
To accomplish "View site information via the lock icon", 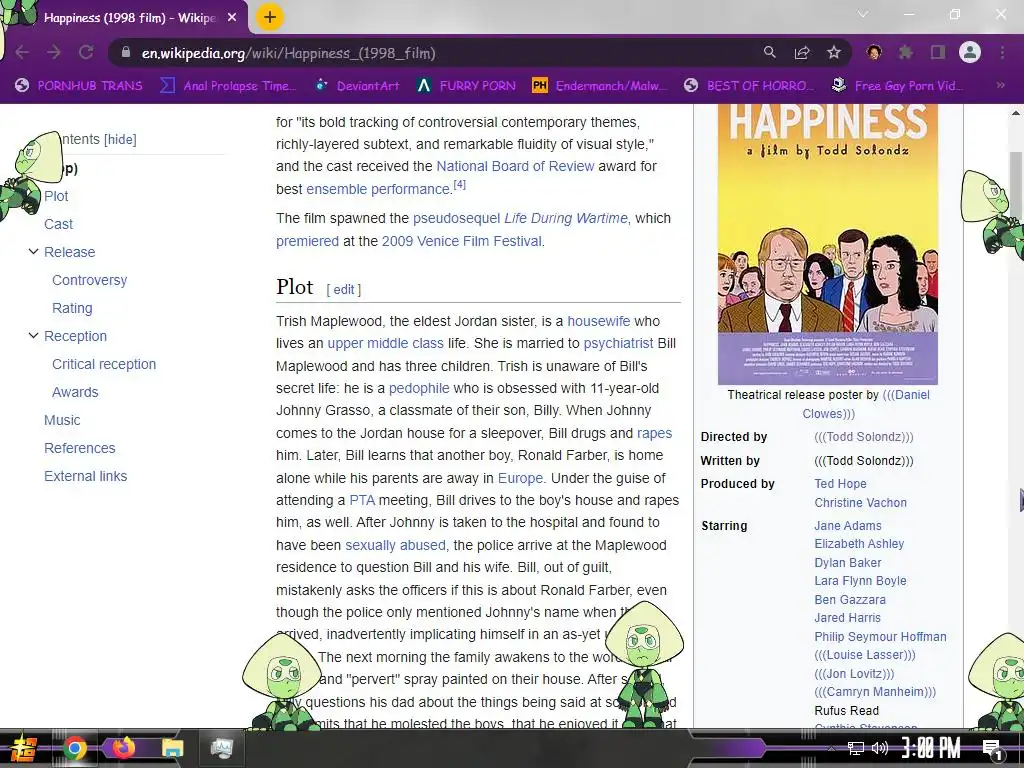I will tap(125, 52).
